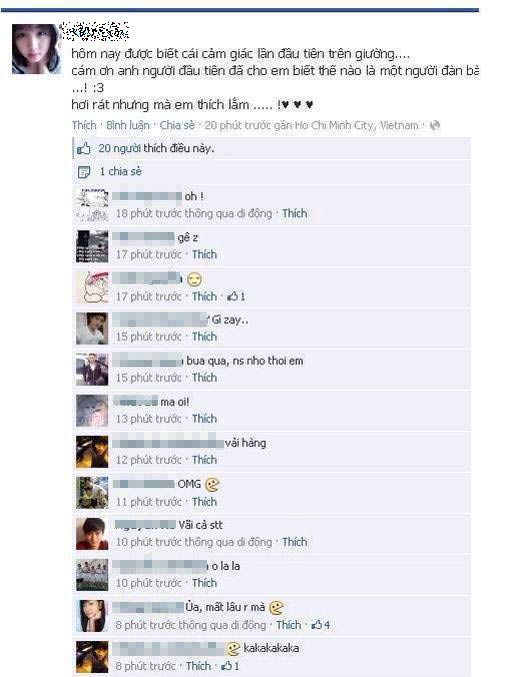Click the like-count thumb under the 17-minute sleepy-emoji comment
Screen dimensions: 527x677
click(233, 297)
